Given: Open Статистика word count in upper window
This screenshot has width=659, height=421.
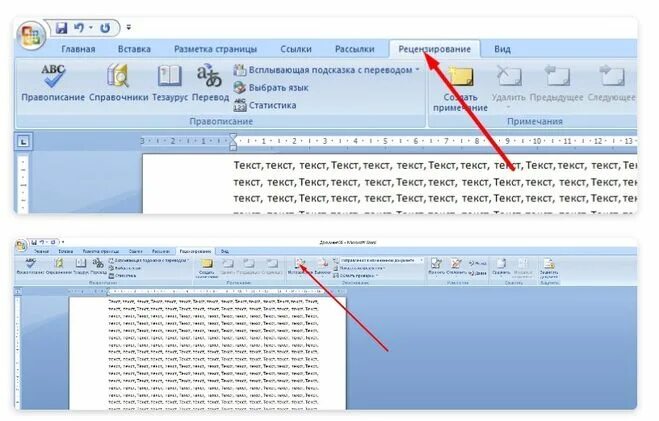Looking at the screenshot, I should [x=265, y=105].
